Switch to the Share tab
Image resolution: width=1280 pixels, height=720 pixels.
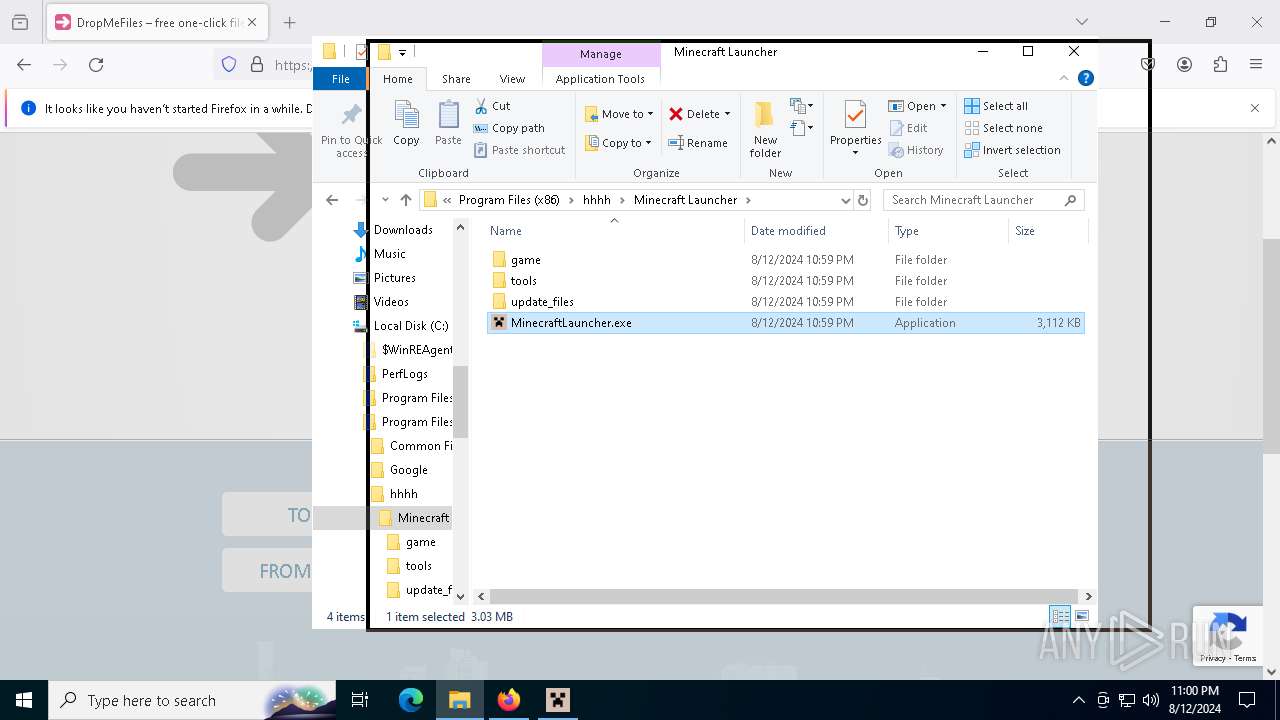pyautogui.click(x=456, y=79)
